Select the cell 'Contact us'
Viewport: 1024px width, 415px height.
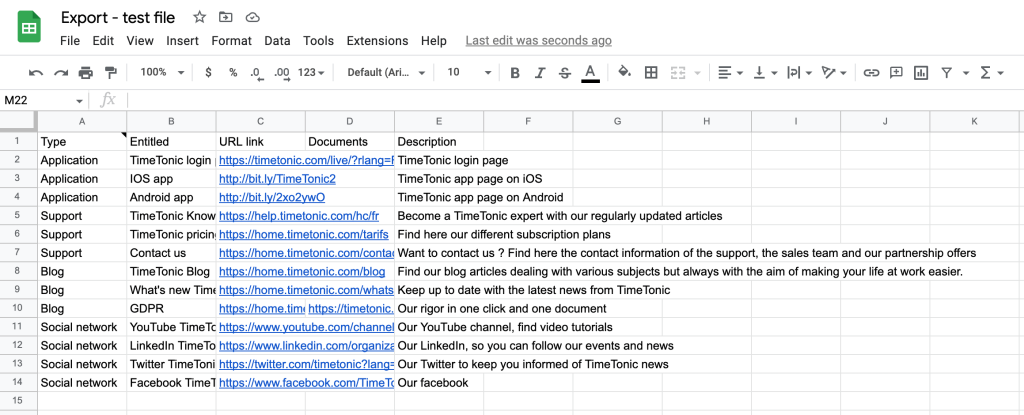coord(171,253)
